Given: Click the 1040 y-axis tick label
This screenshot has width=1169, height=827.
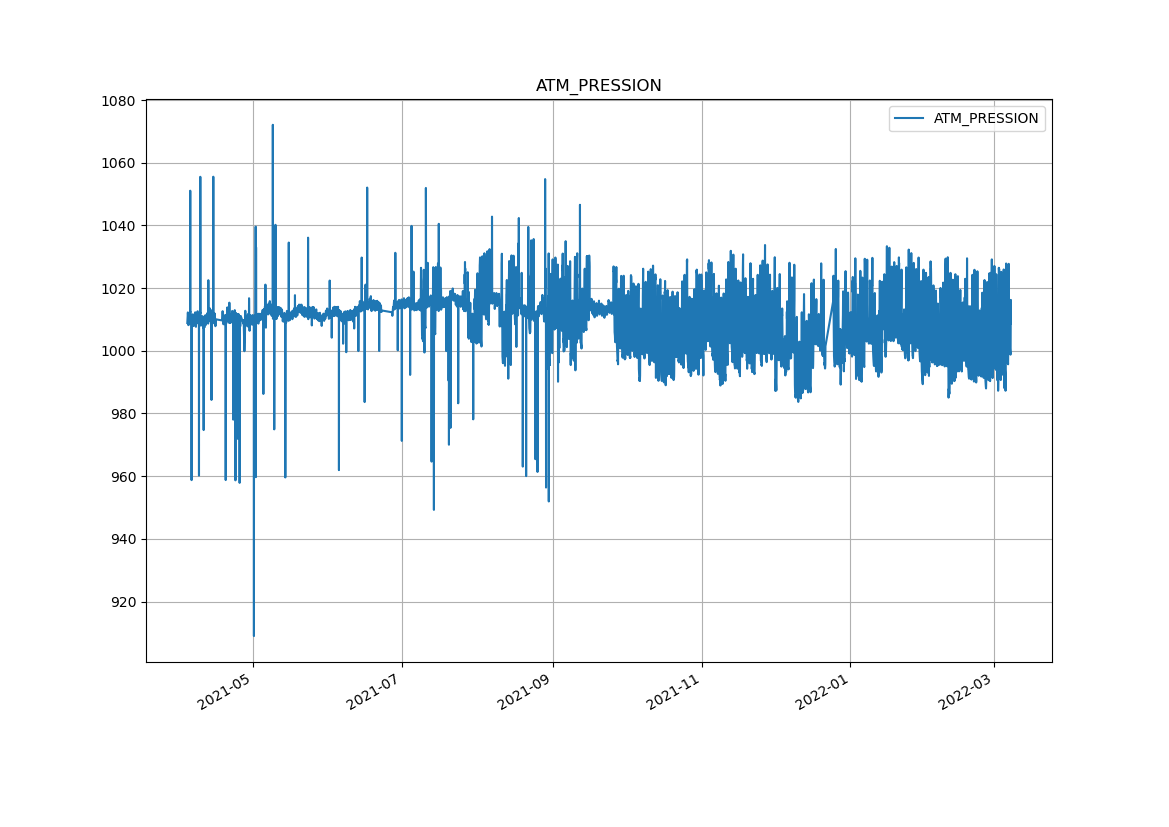Looking at the screenshot, I should [x=120, y=226].
